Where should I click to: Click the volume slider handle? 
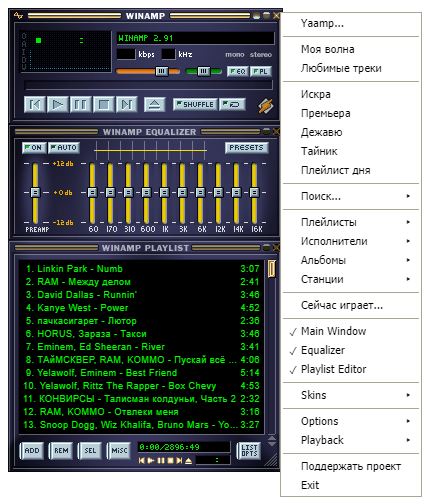tap(162, 71)
